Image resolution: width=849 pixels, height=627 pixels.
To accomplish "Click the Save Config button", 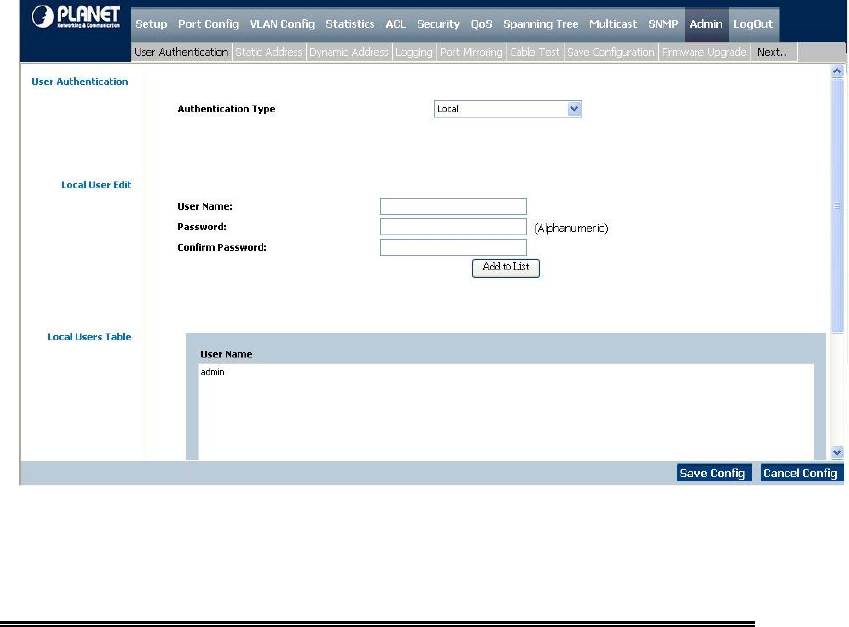I will pos(713,473).
